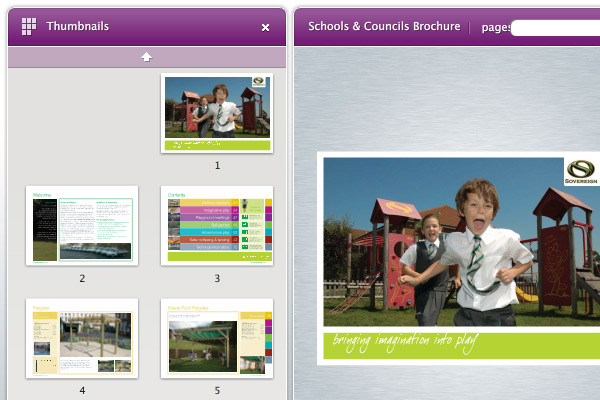Close the Thumbnails panel
The width and height of the screenshot is (600, 400).
(265, 28)
